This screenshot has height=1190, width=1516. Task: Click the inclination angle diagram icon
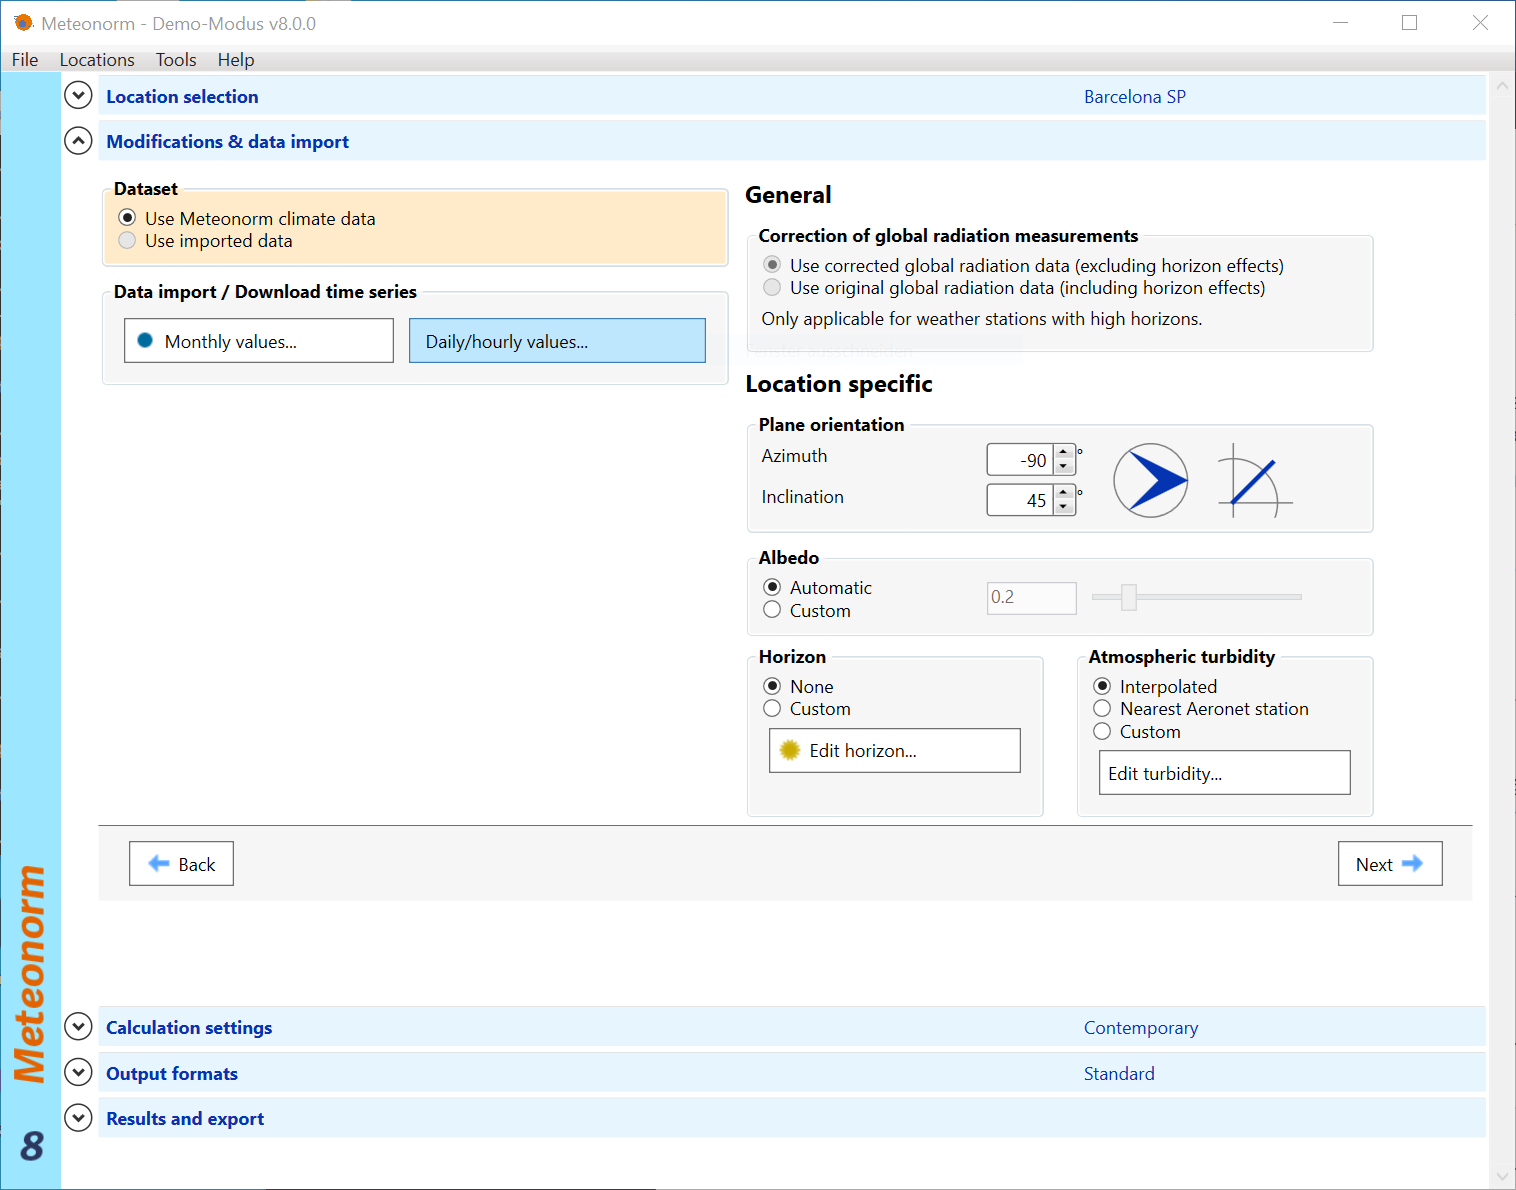click(x=1253, y=481)
